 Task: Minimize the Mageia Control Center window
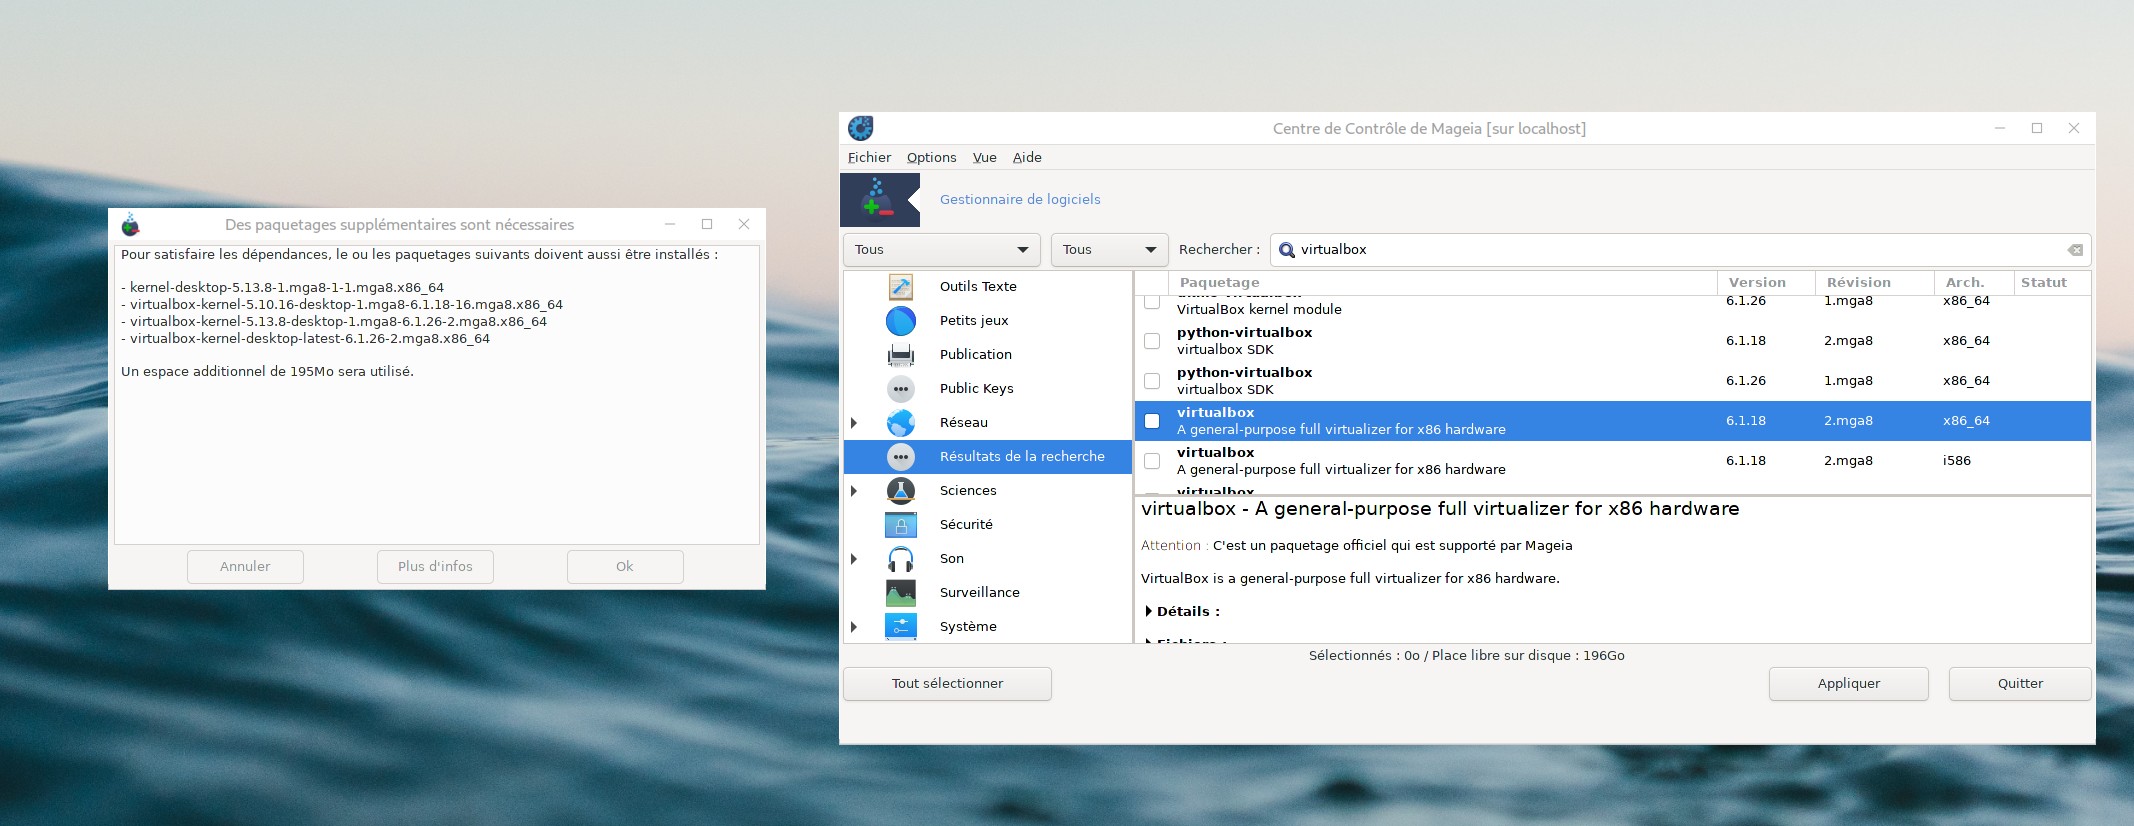pyautogui.click(x=2000, y=129)
